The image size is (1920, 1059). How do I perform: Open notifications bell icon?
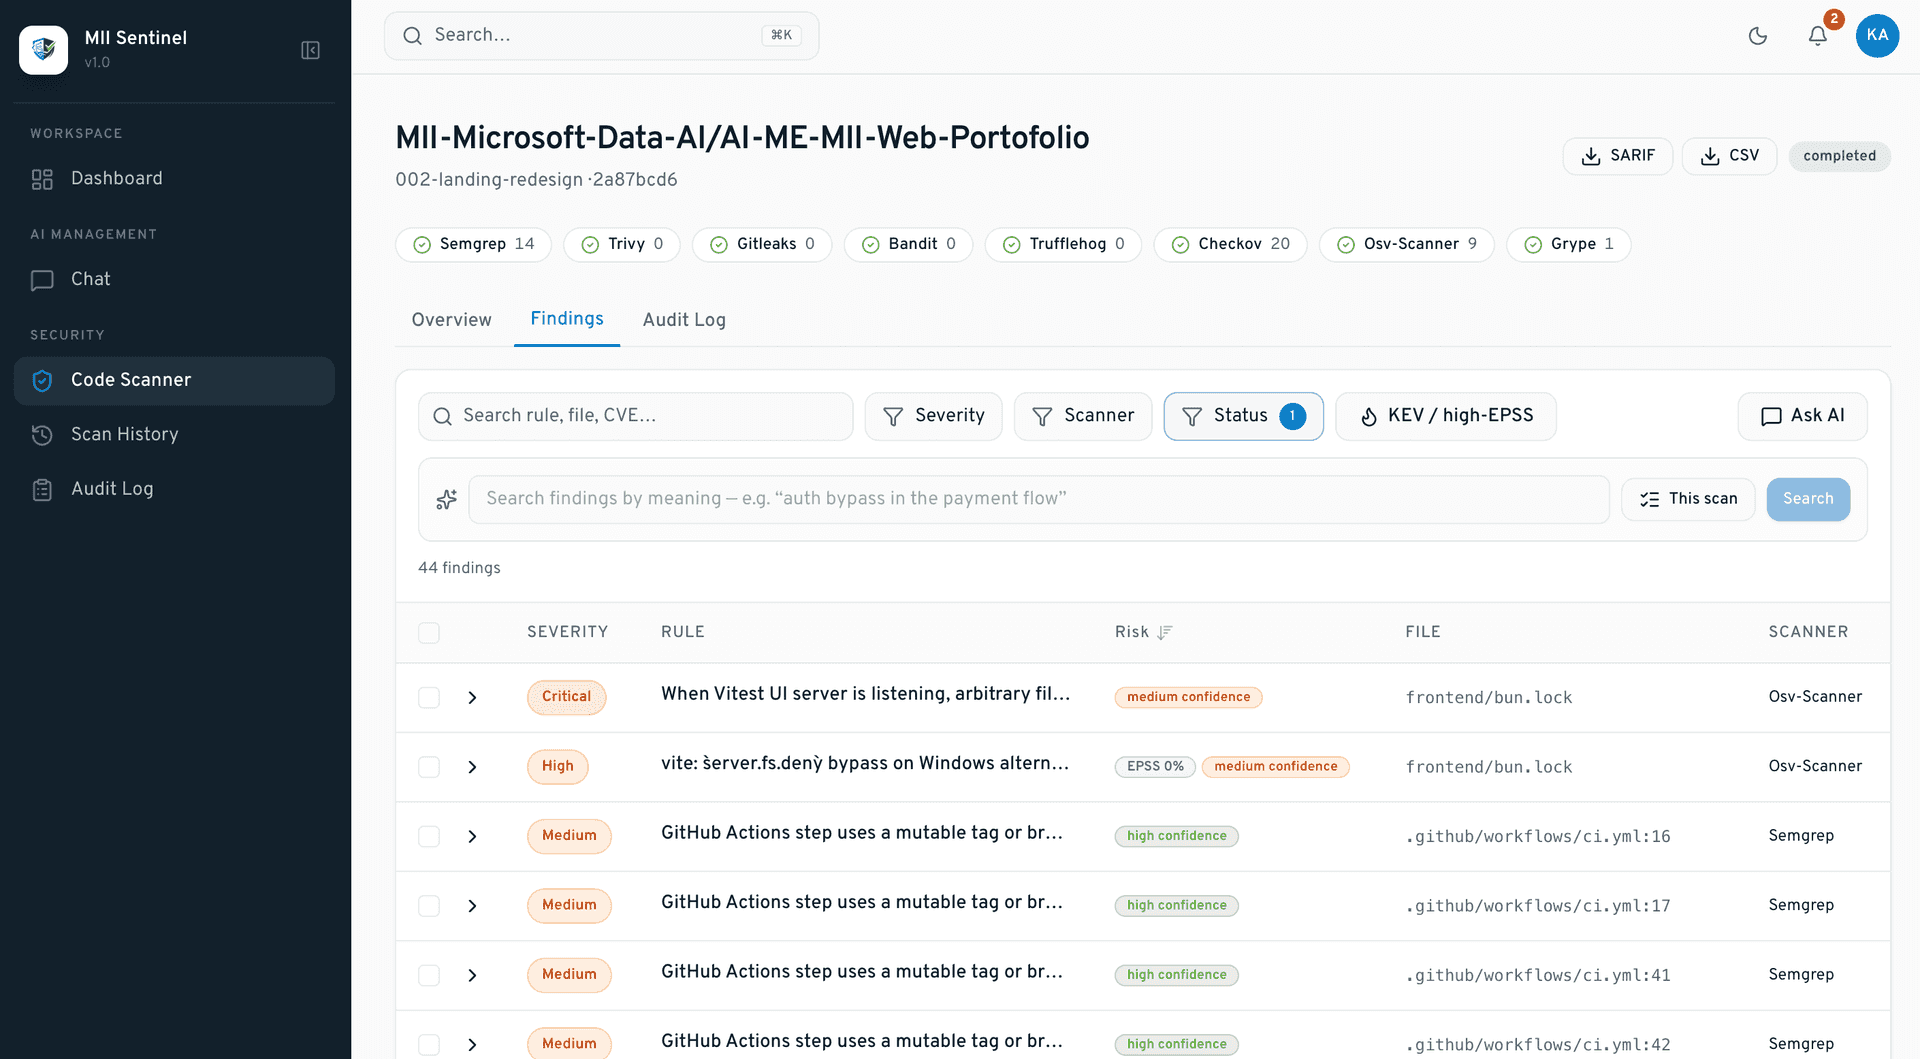(1817, 36)
